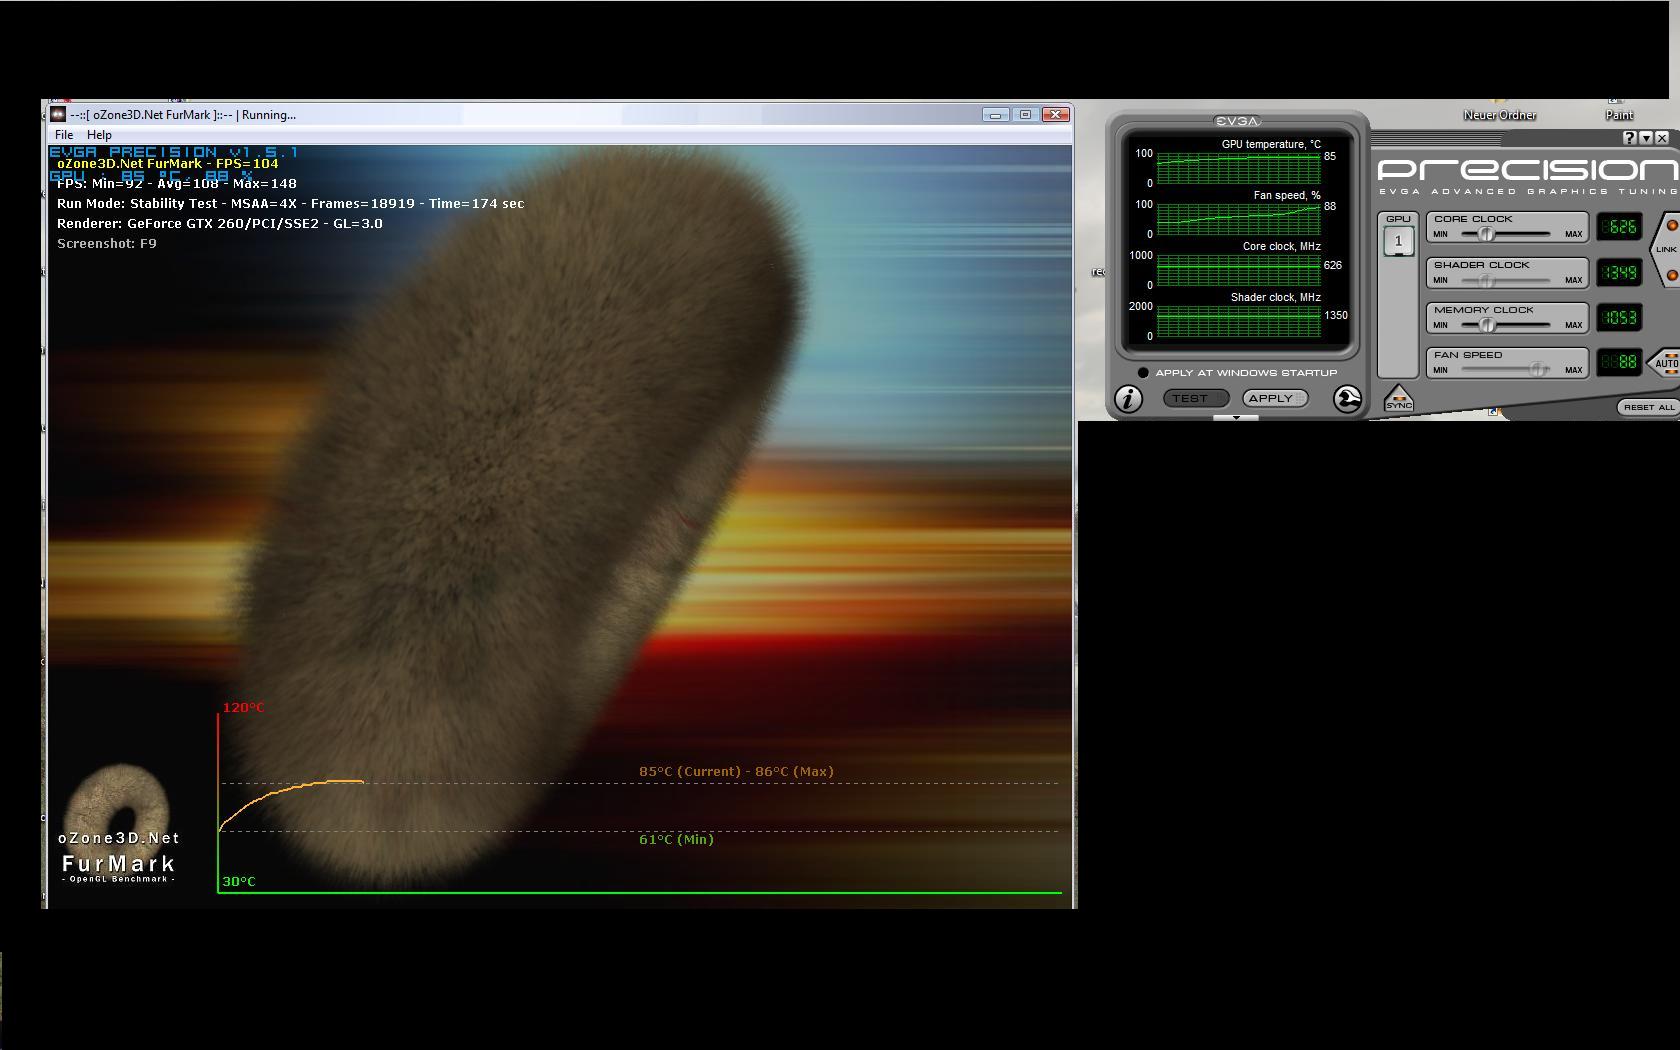The width and height of the screenshot is (1680, 1050).
Task: Click the FurMark window title bar icon
Action: coord(59,114)
